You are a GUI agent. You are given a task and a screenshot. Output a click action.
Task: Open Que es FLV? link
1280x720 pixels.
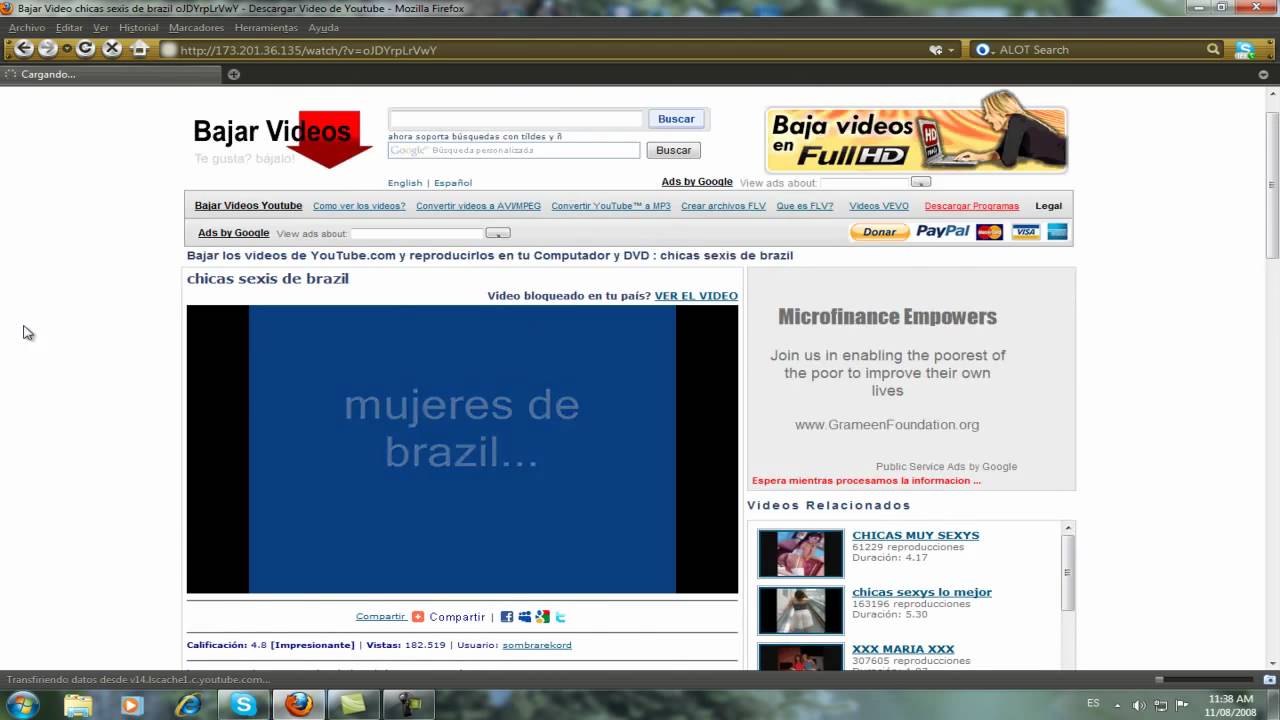tap(805, 206)
